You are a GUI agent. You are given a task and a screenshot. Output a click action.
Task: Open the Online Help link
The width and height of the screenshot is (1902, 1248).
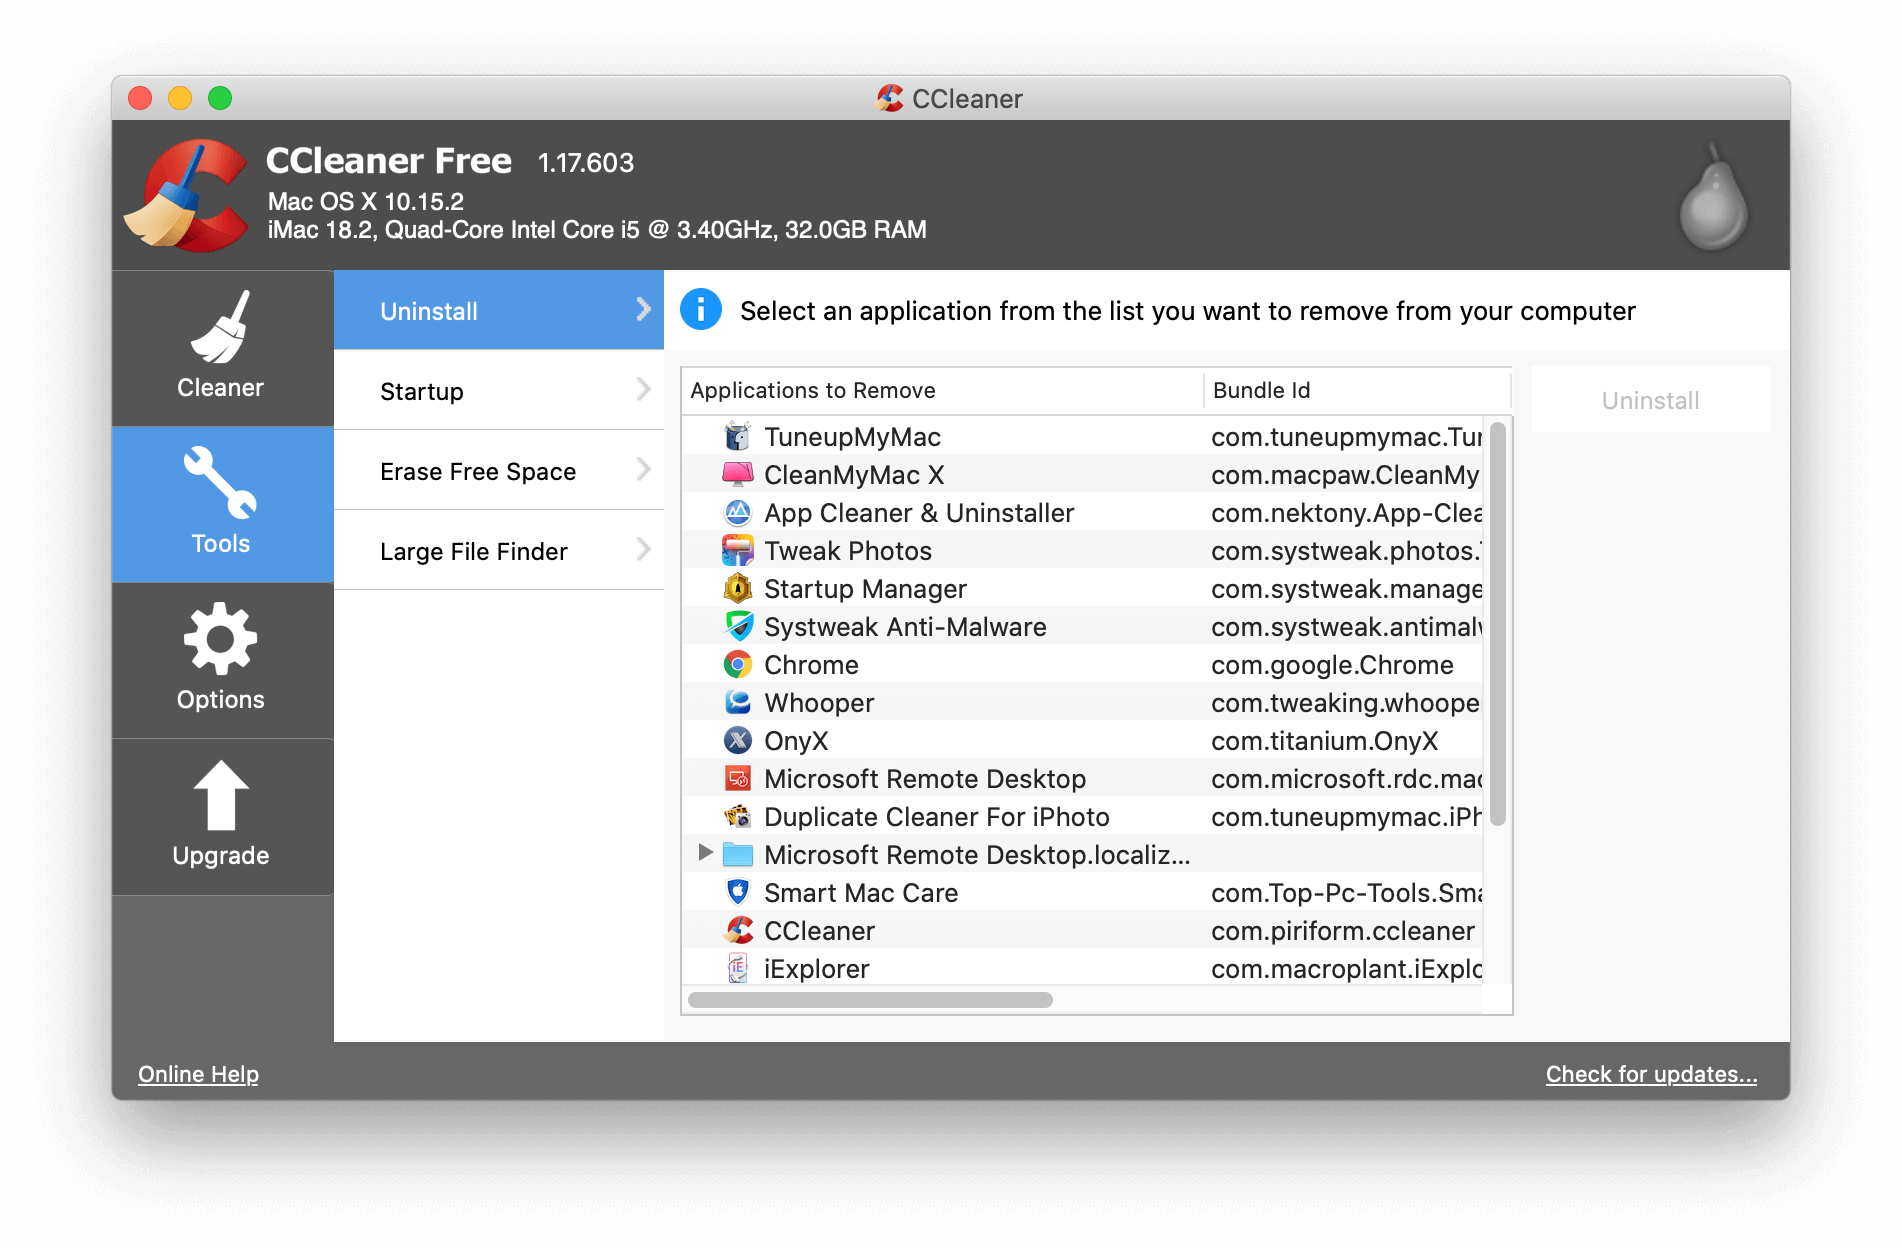(x=198, y=1074)
